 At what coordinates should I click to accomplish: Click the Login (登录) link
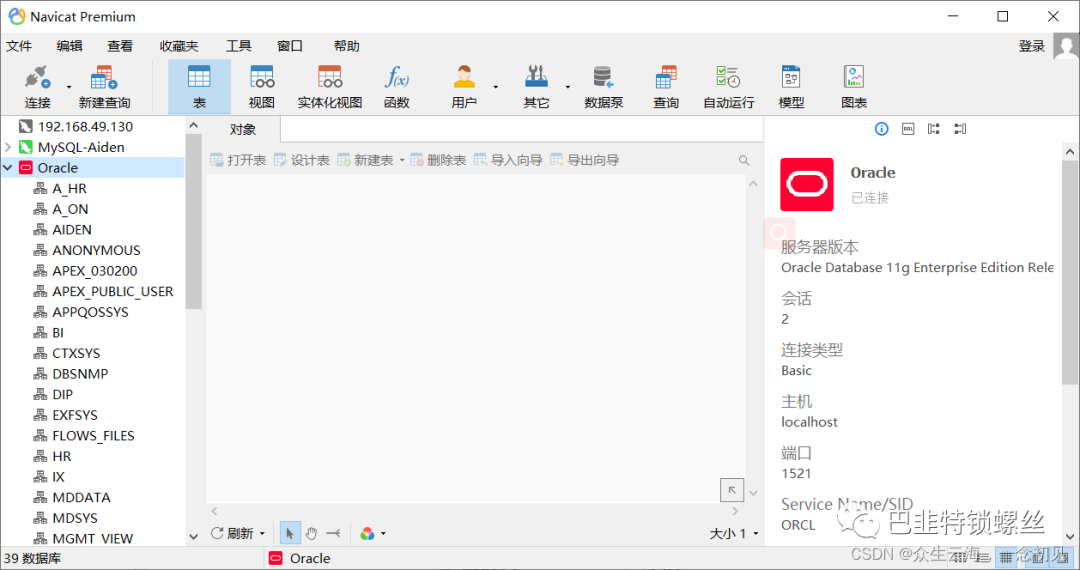[1032, 46]
